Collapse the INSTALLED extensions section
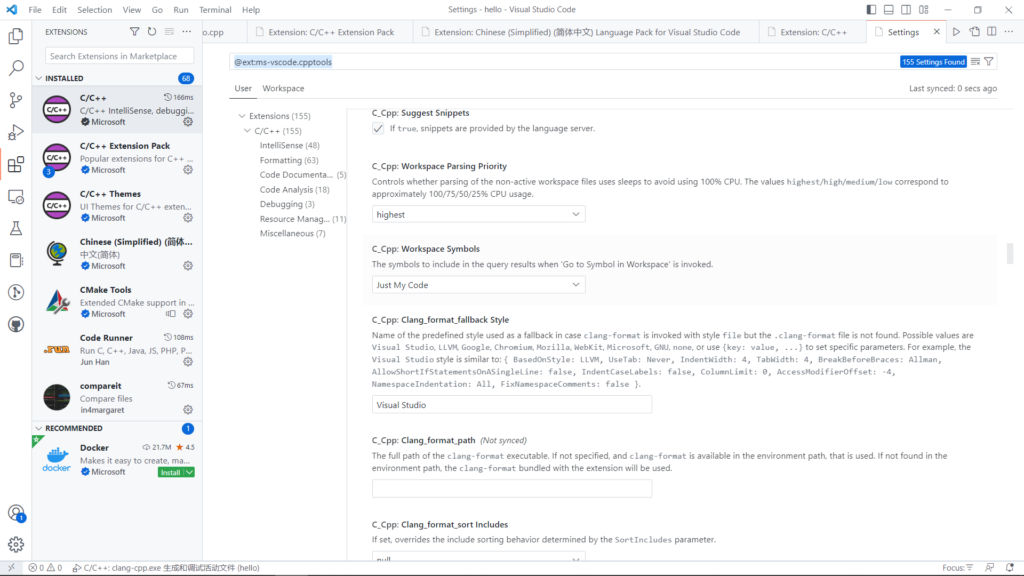The image size is (1024, 576). pos(40,78)
